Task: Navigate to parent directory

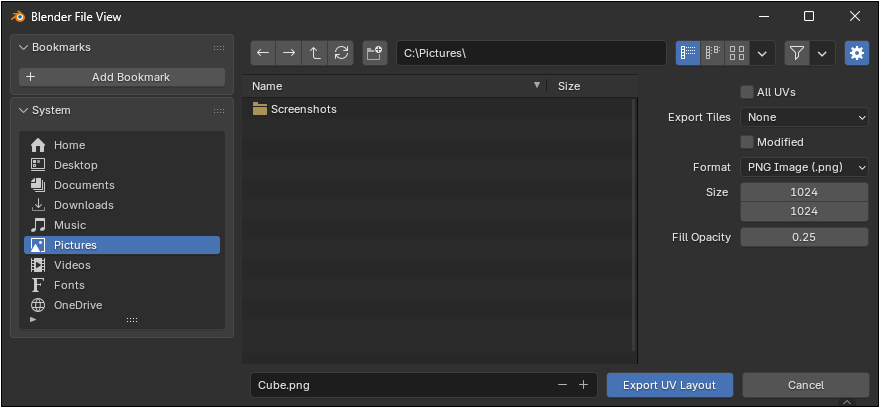Action: [x=315, y=53]
